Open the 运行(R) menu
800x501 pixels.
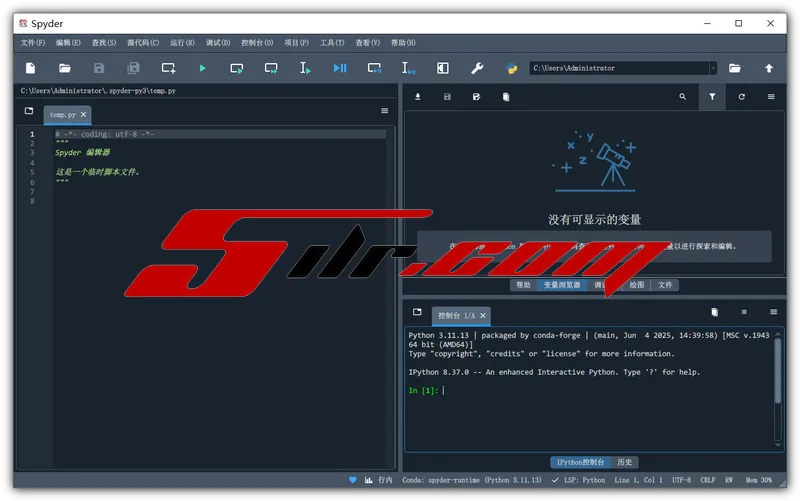182,43
